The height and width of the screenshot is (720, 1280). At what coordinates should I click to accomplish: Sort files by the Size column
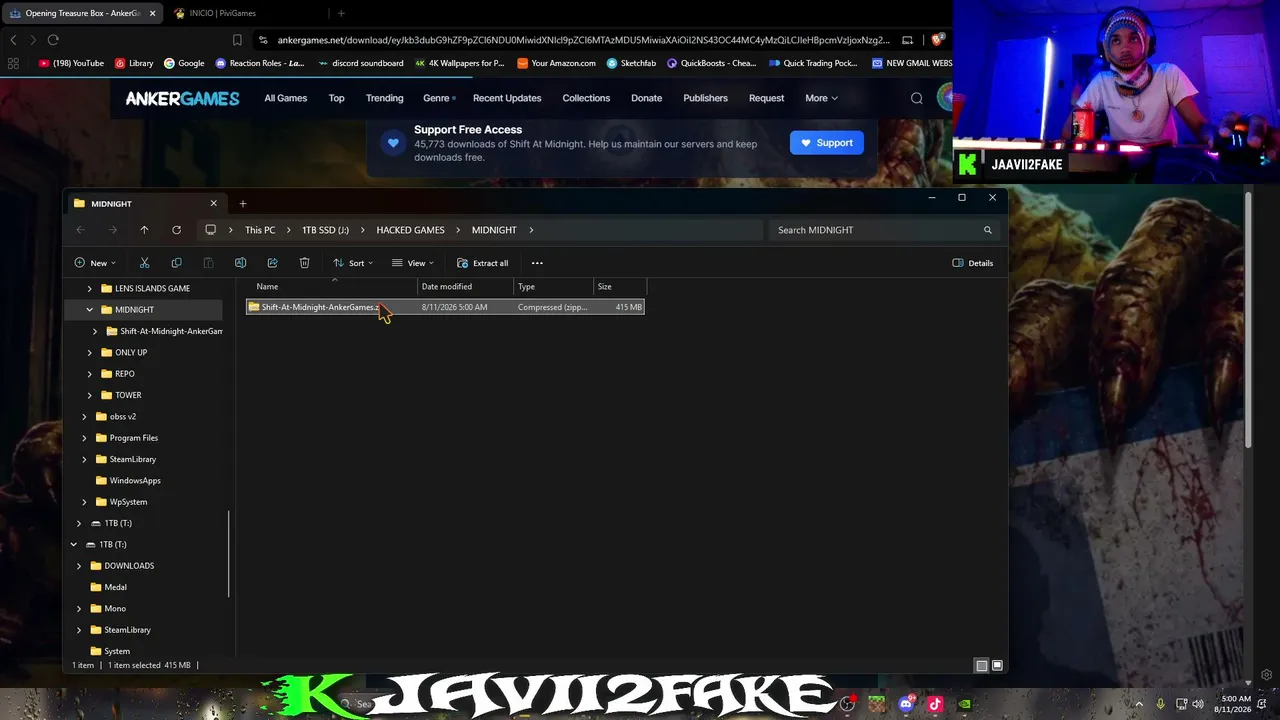click(x=620, y=287)
